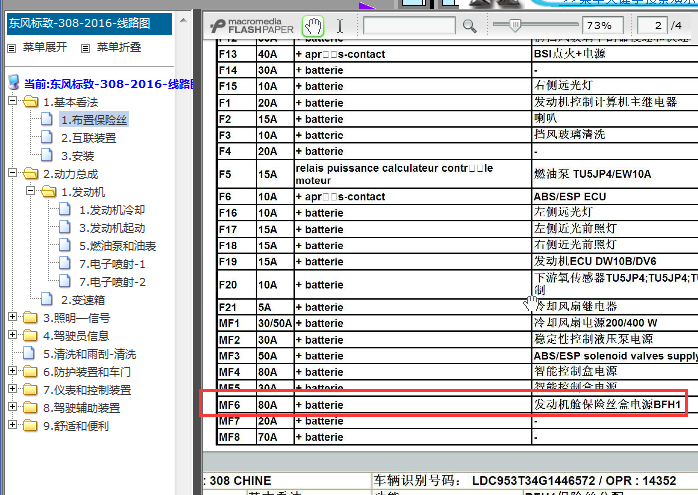
Task: Click page icon of 5.燃油泵和油表
Action: point(65,245)
